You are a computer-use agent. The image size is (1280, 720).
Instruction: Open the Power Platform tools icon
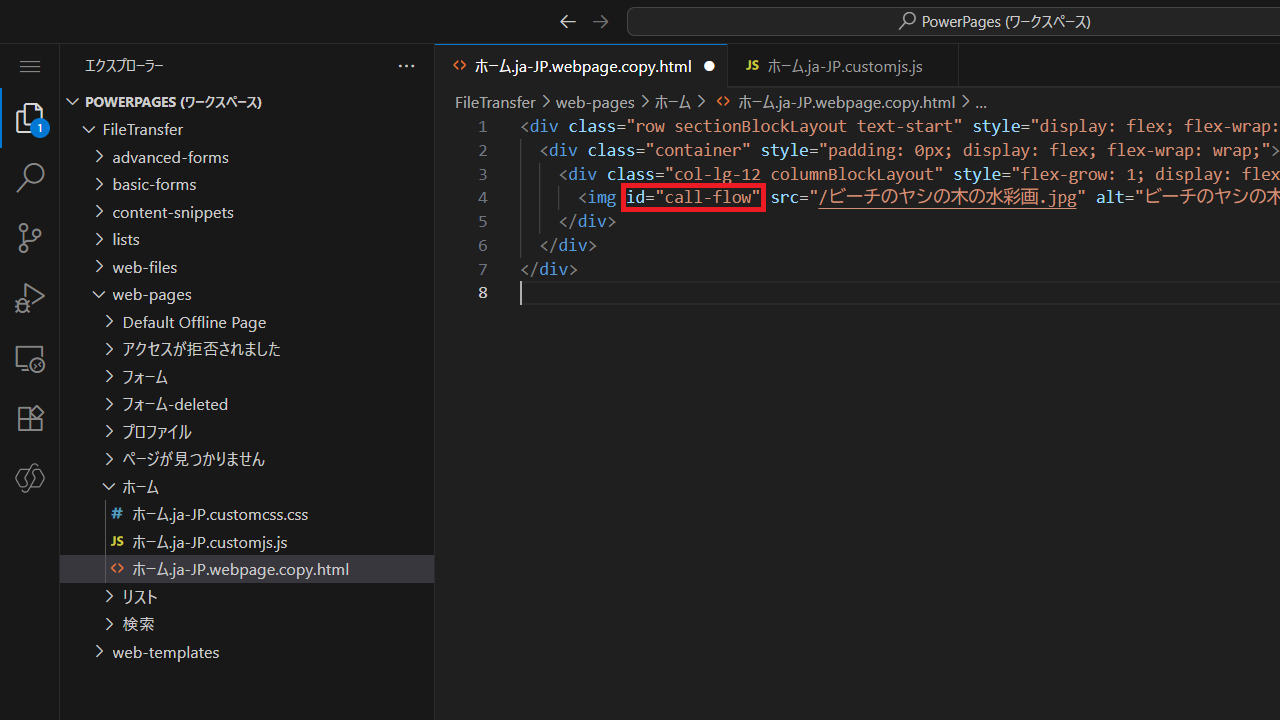pyautogui.click(x=30, y=478)
